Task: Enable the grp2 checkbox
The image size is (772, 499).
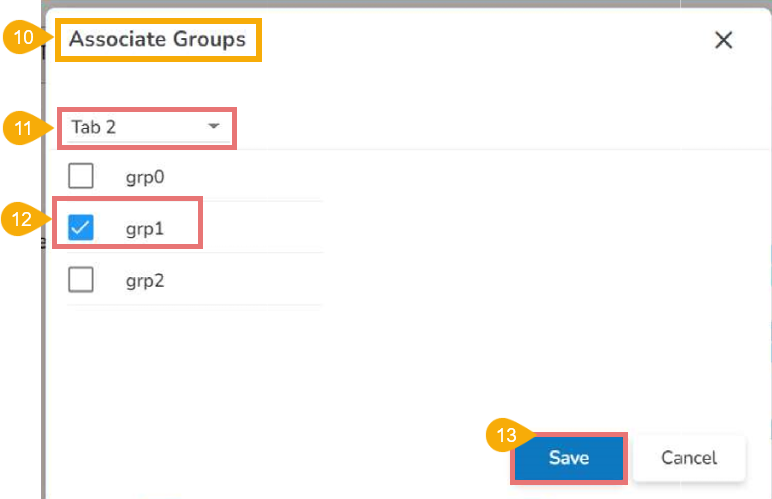Action: [x=80, y=281]
